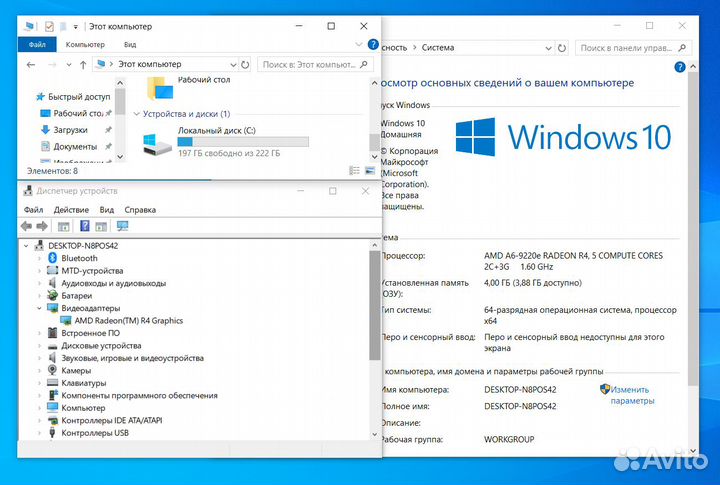Image resolution: width=720 pixels, height=485 pixels.
Task: Click the AMD A6-9220e processor text
Action: 573,261
